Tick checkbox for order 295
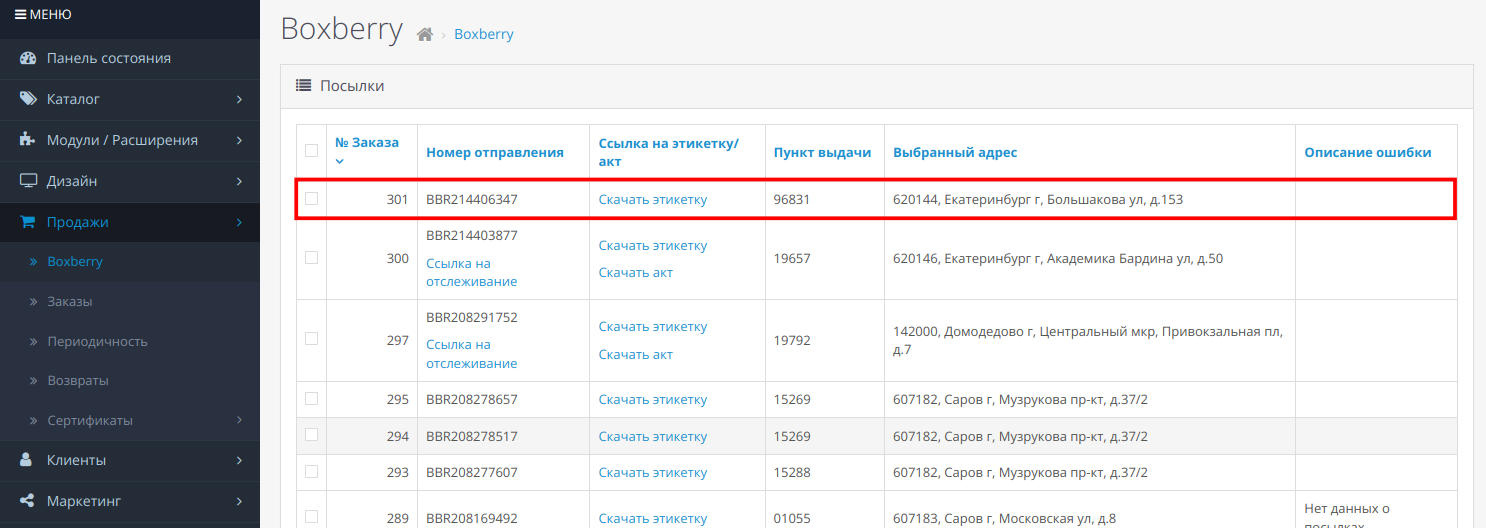Screen dimensions: 1486x528 click(x=311, y=399)
